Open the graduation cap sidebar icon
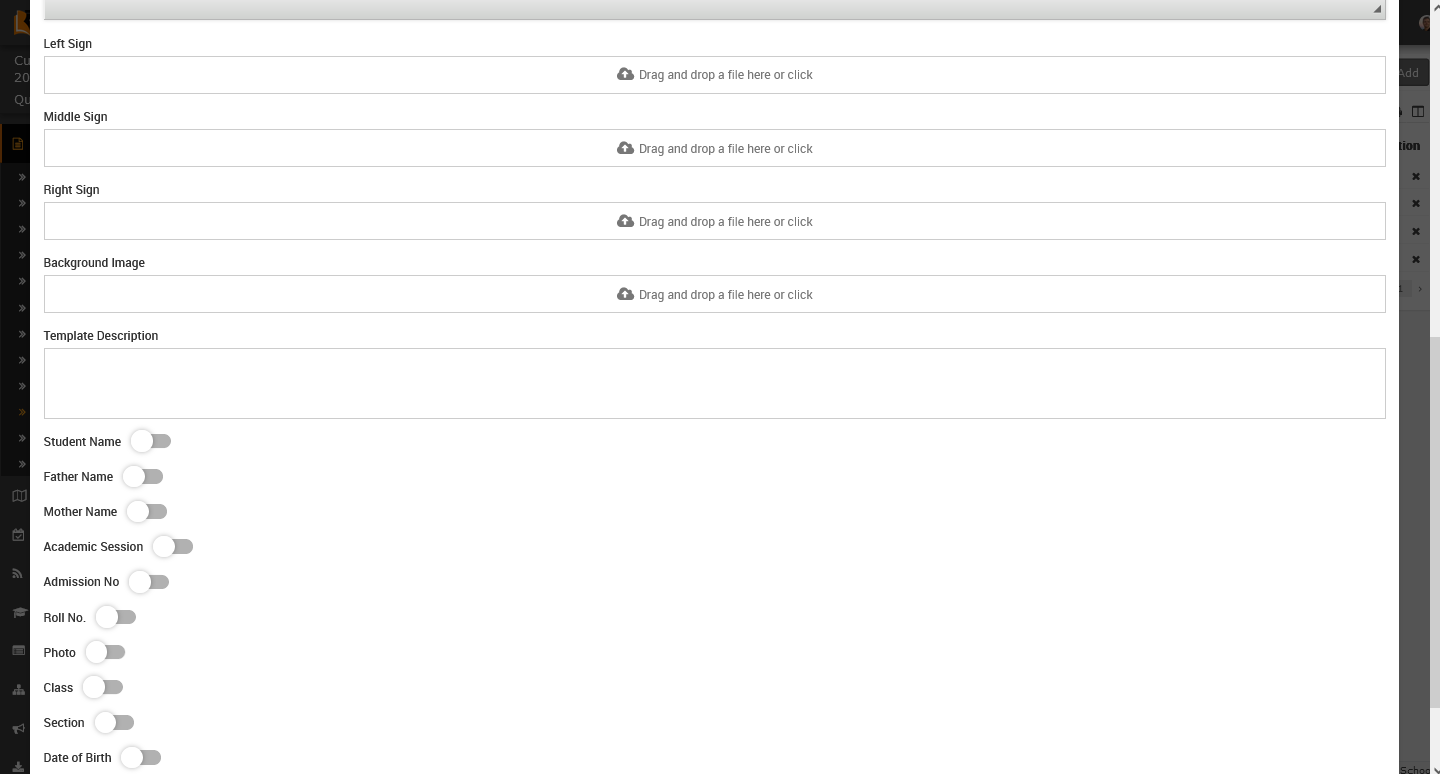This screenshot has height=774, width=1440. pos(18,612)
